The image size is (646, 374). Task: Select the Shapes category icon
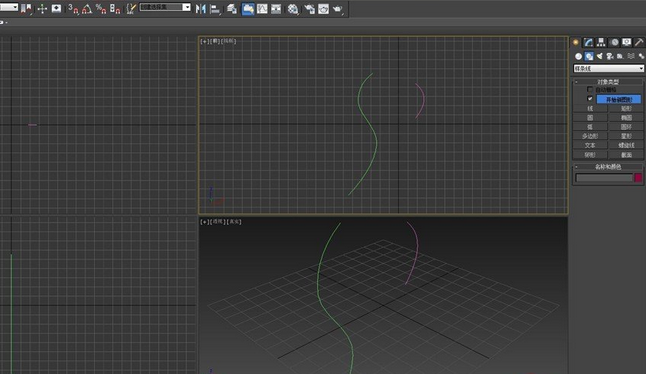tap(589, 56)
